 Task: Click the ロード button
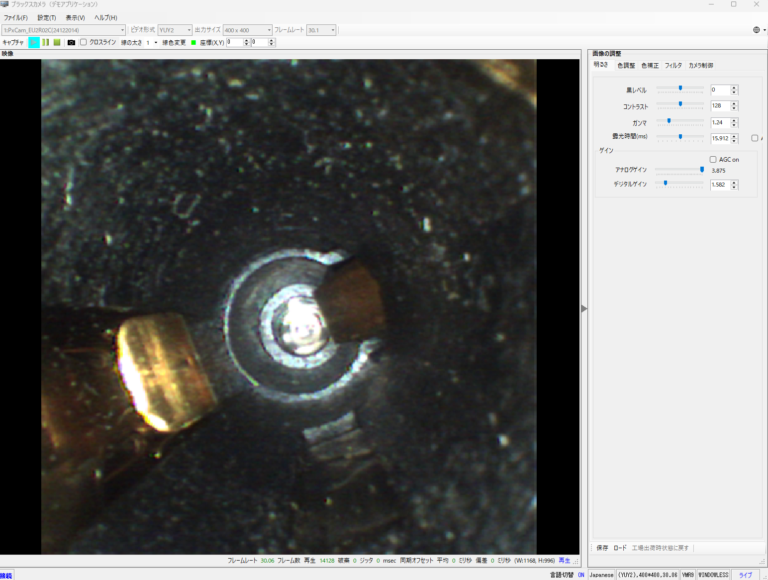[x=620, y=548]
